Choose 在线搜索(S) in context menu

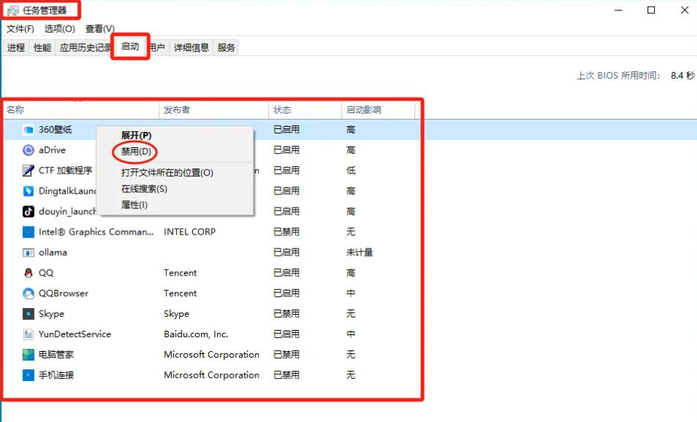(144, 189)
